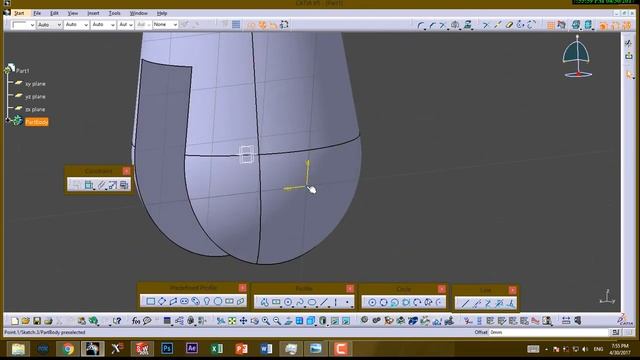640x360 pixels.
Task: Click the Save file icon
Action: point(37,321)
